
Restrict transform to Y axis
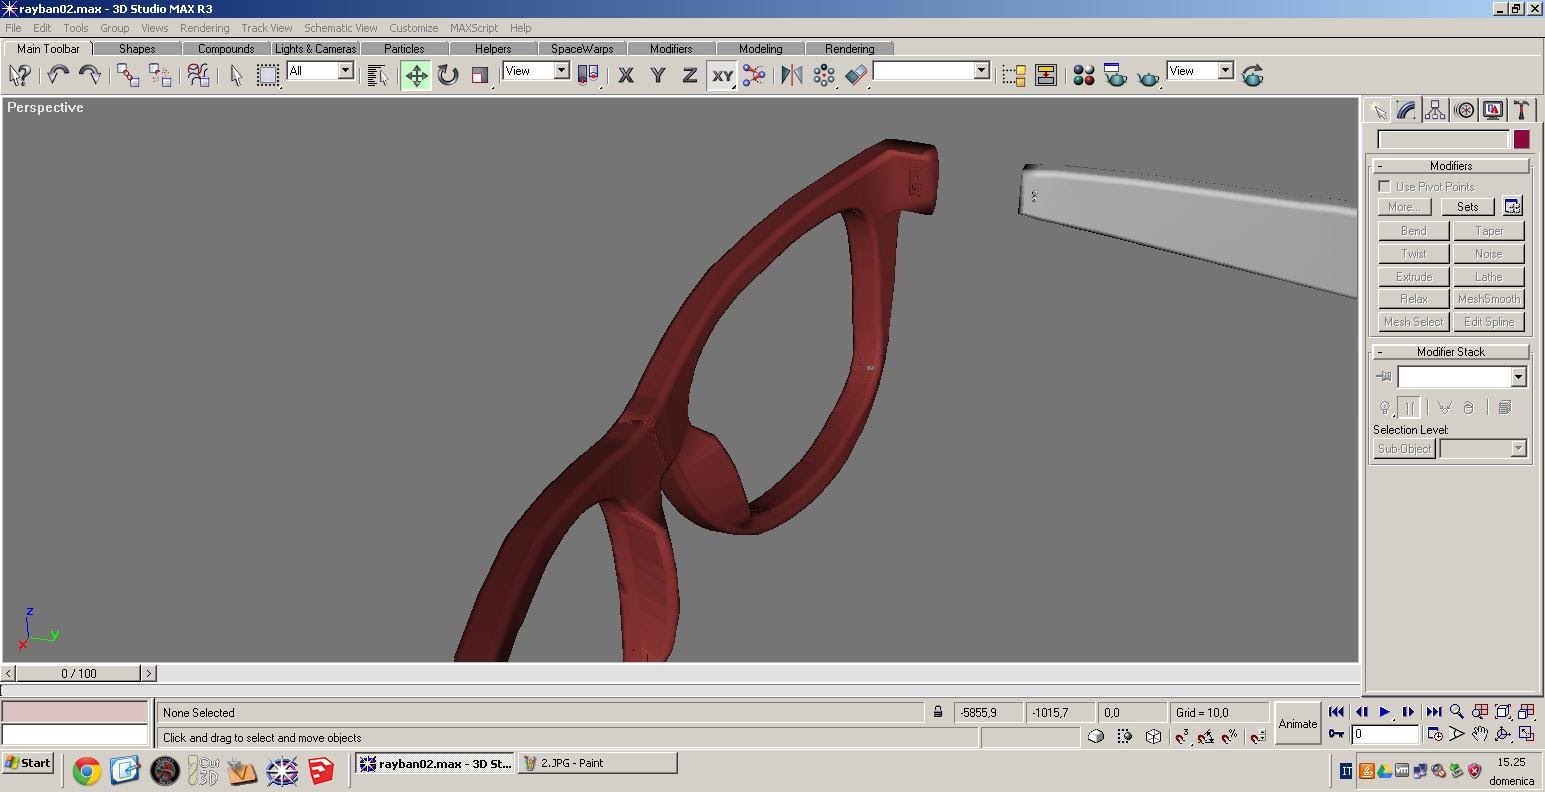658,75
